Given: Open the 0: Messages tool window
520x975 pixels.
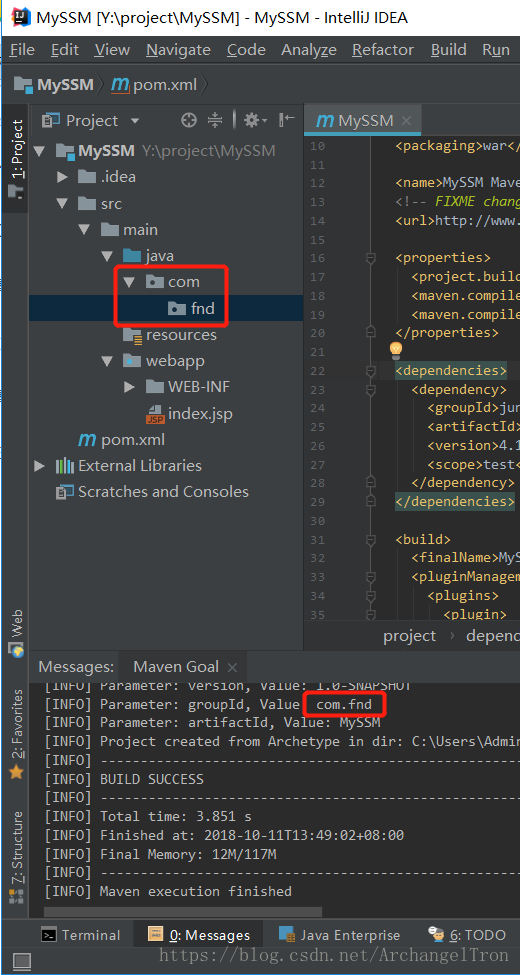Looking at the screenshot, I should [x=199, y=935].
